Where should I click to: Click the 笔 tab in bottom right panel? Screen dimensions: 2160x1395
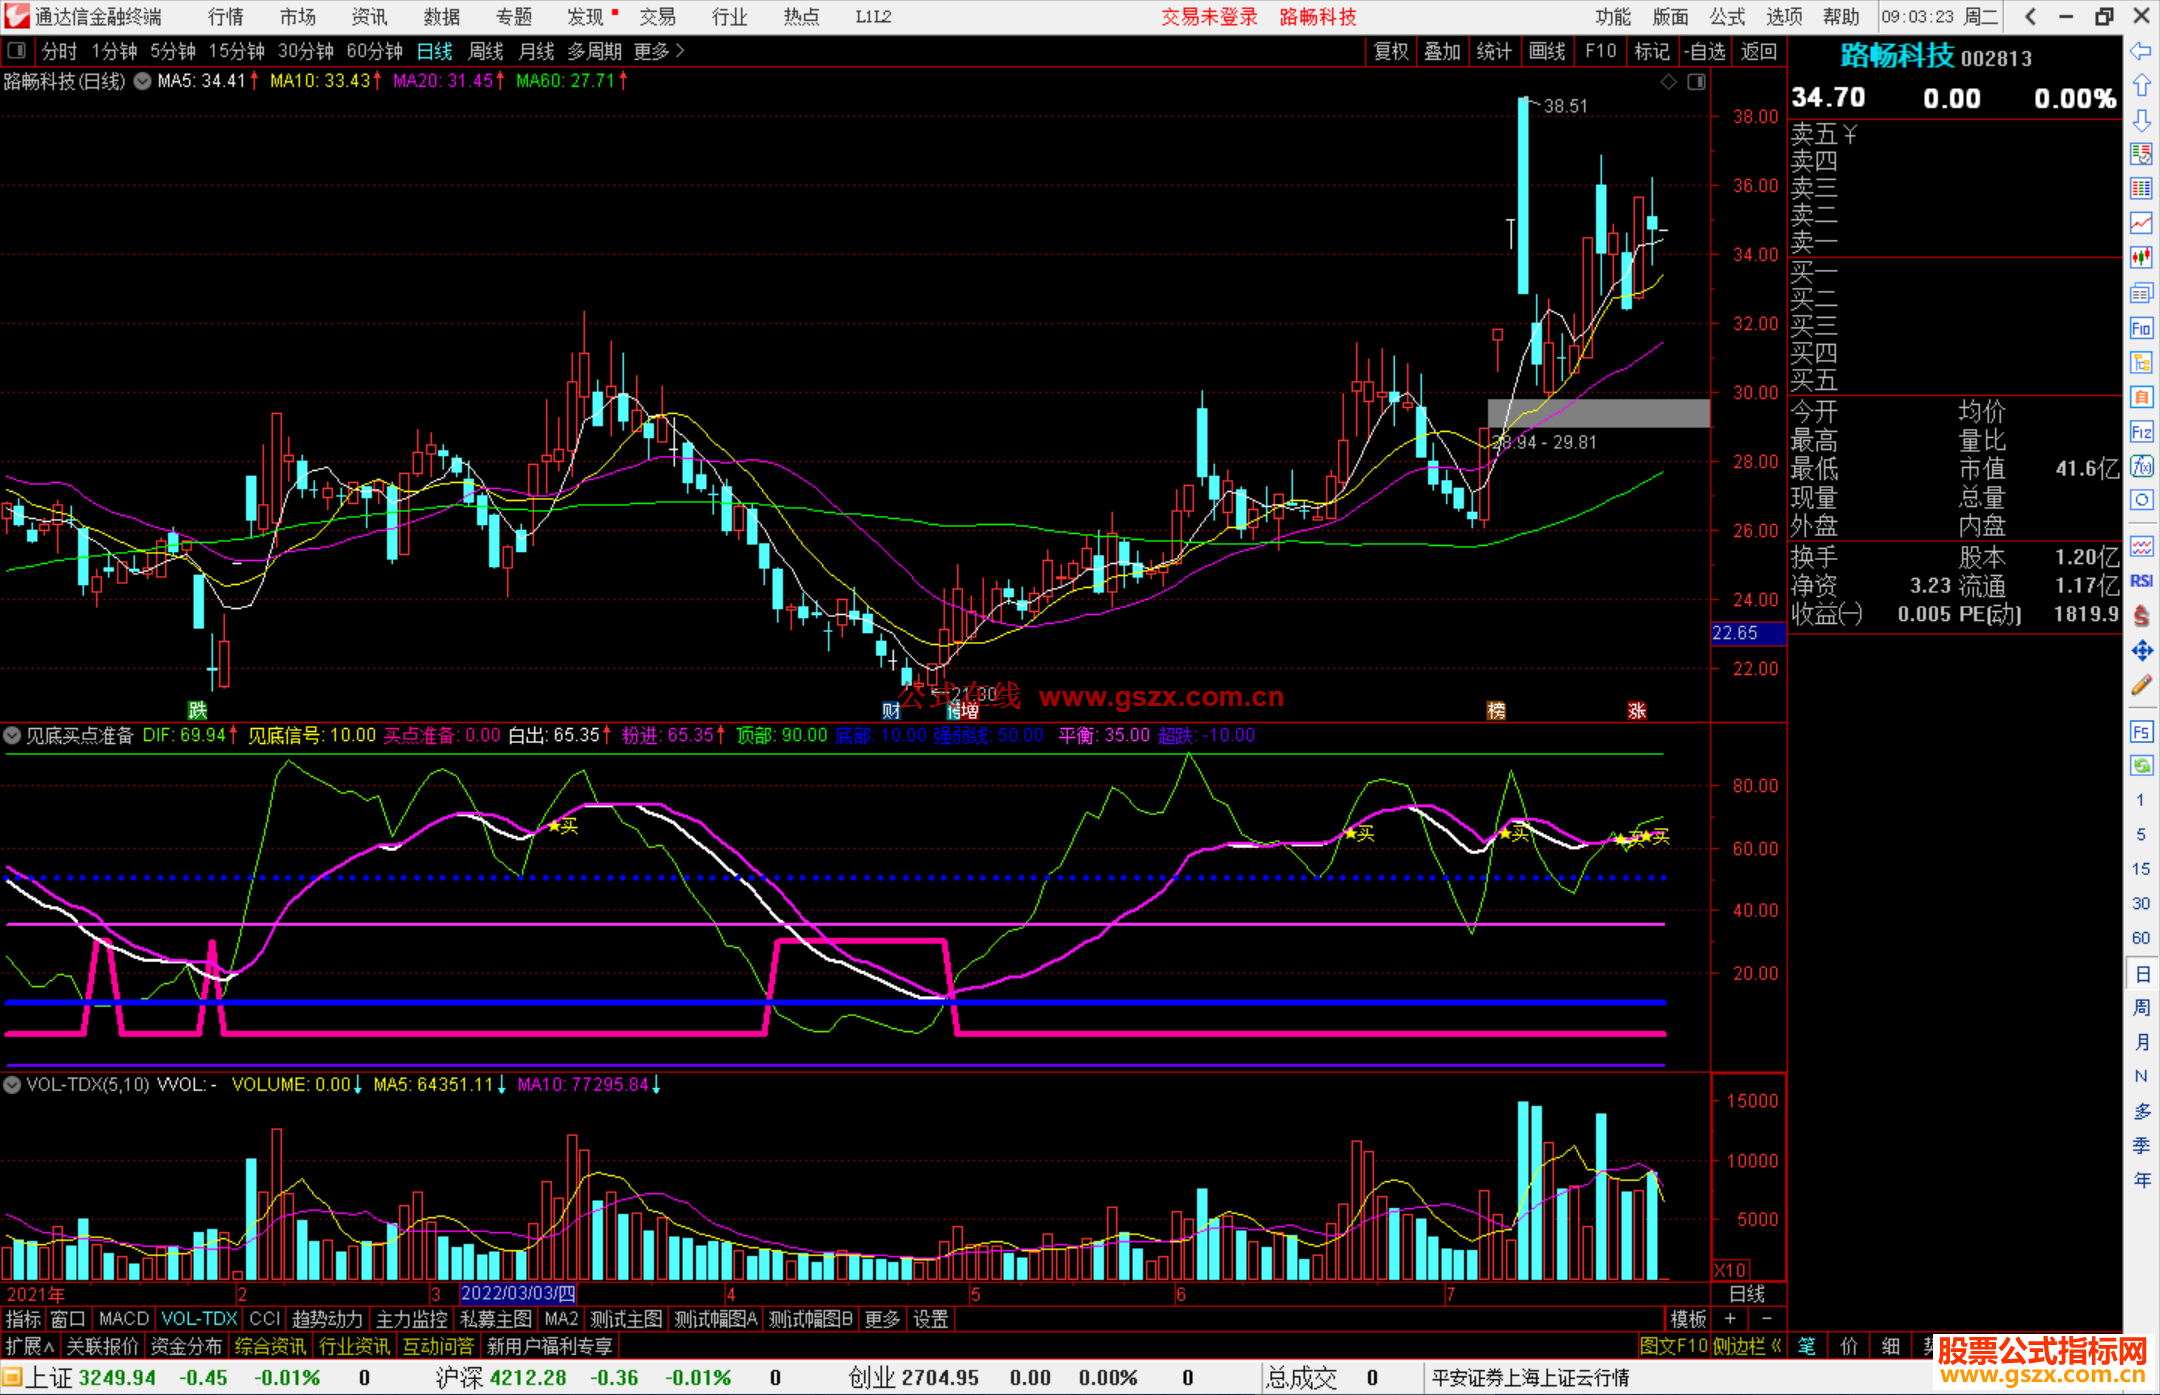point(1807,1346)
